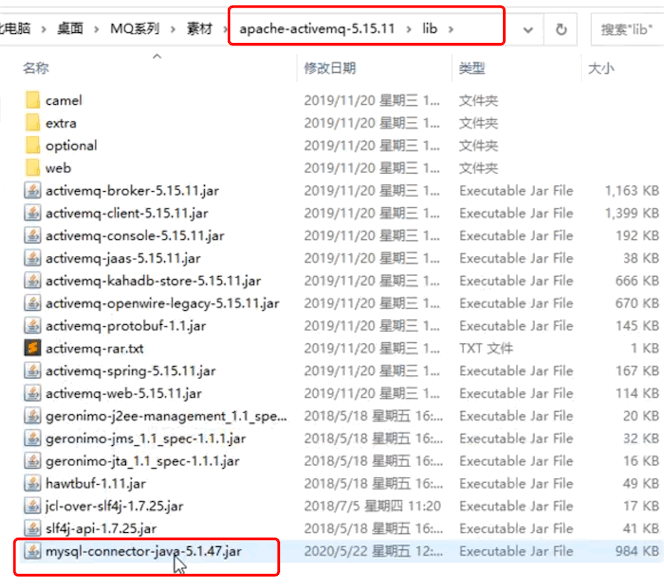The height and width of the screenshot is (588, 664).
Task: Click the activemq-client-5.15.11.jar file icon
Action: point(33,213)
